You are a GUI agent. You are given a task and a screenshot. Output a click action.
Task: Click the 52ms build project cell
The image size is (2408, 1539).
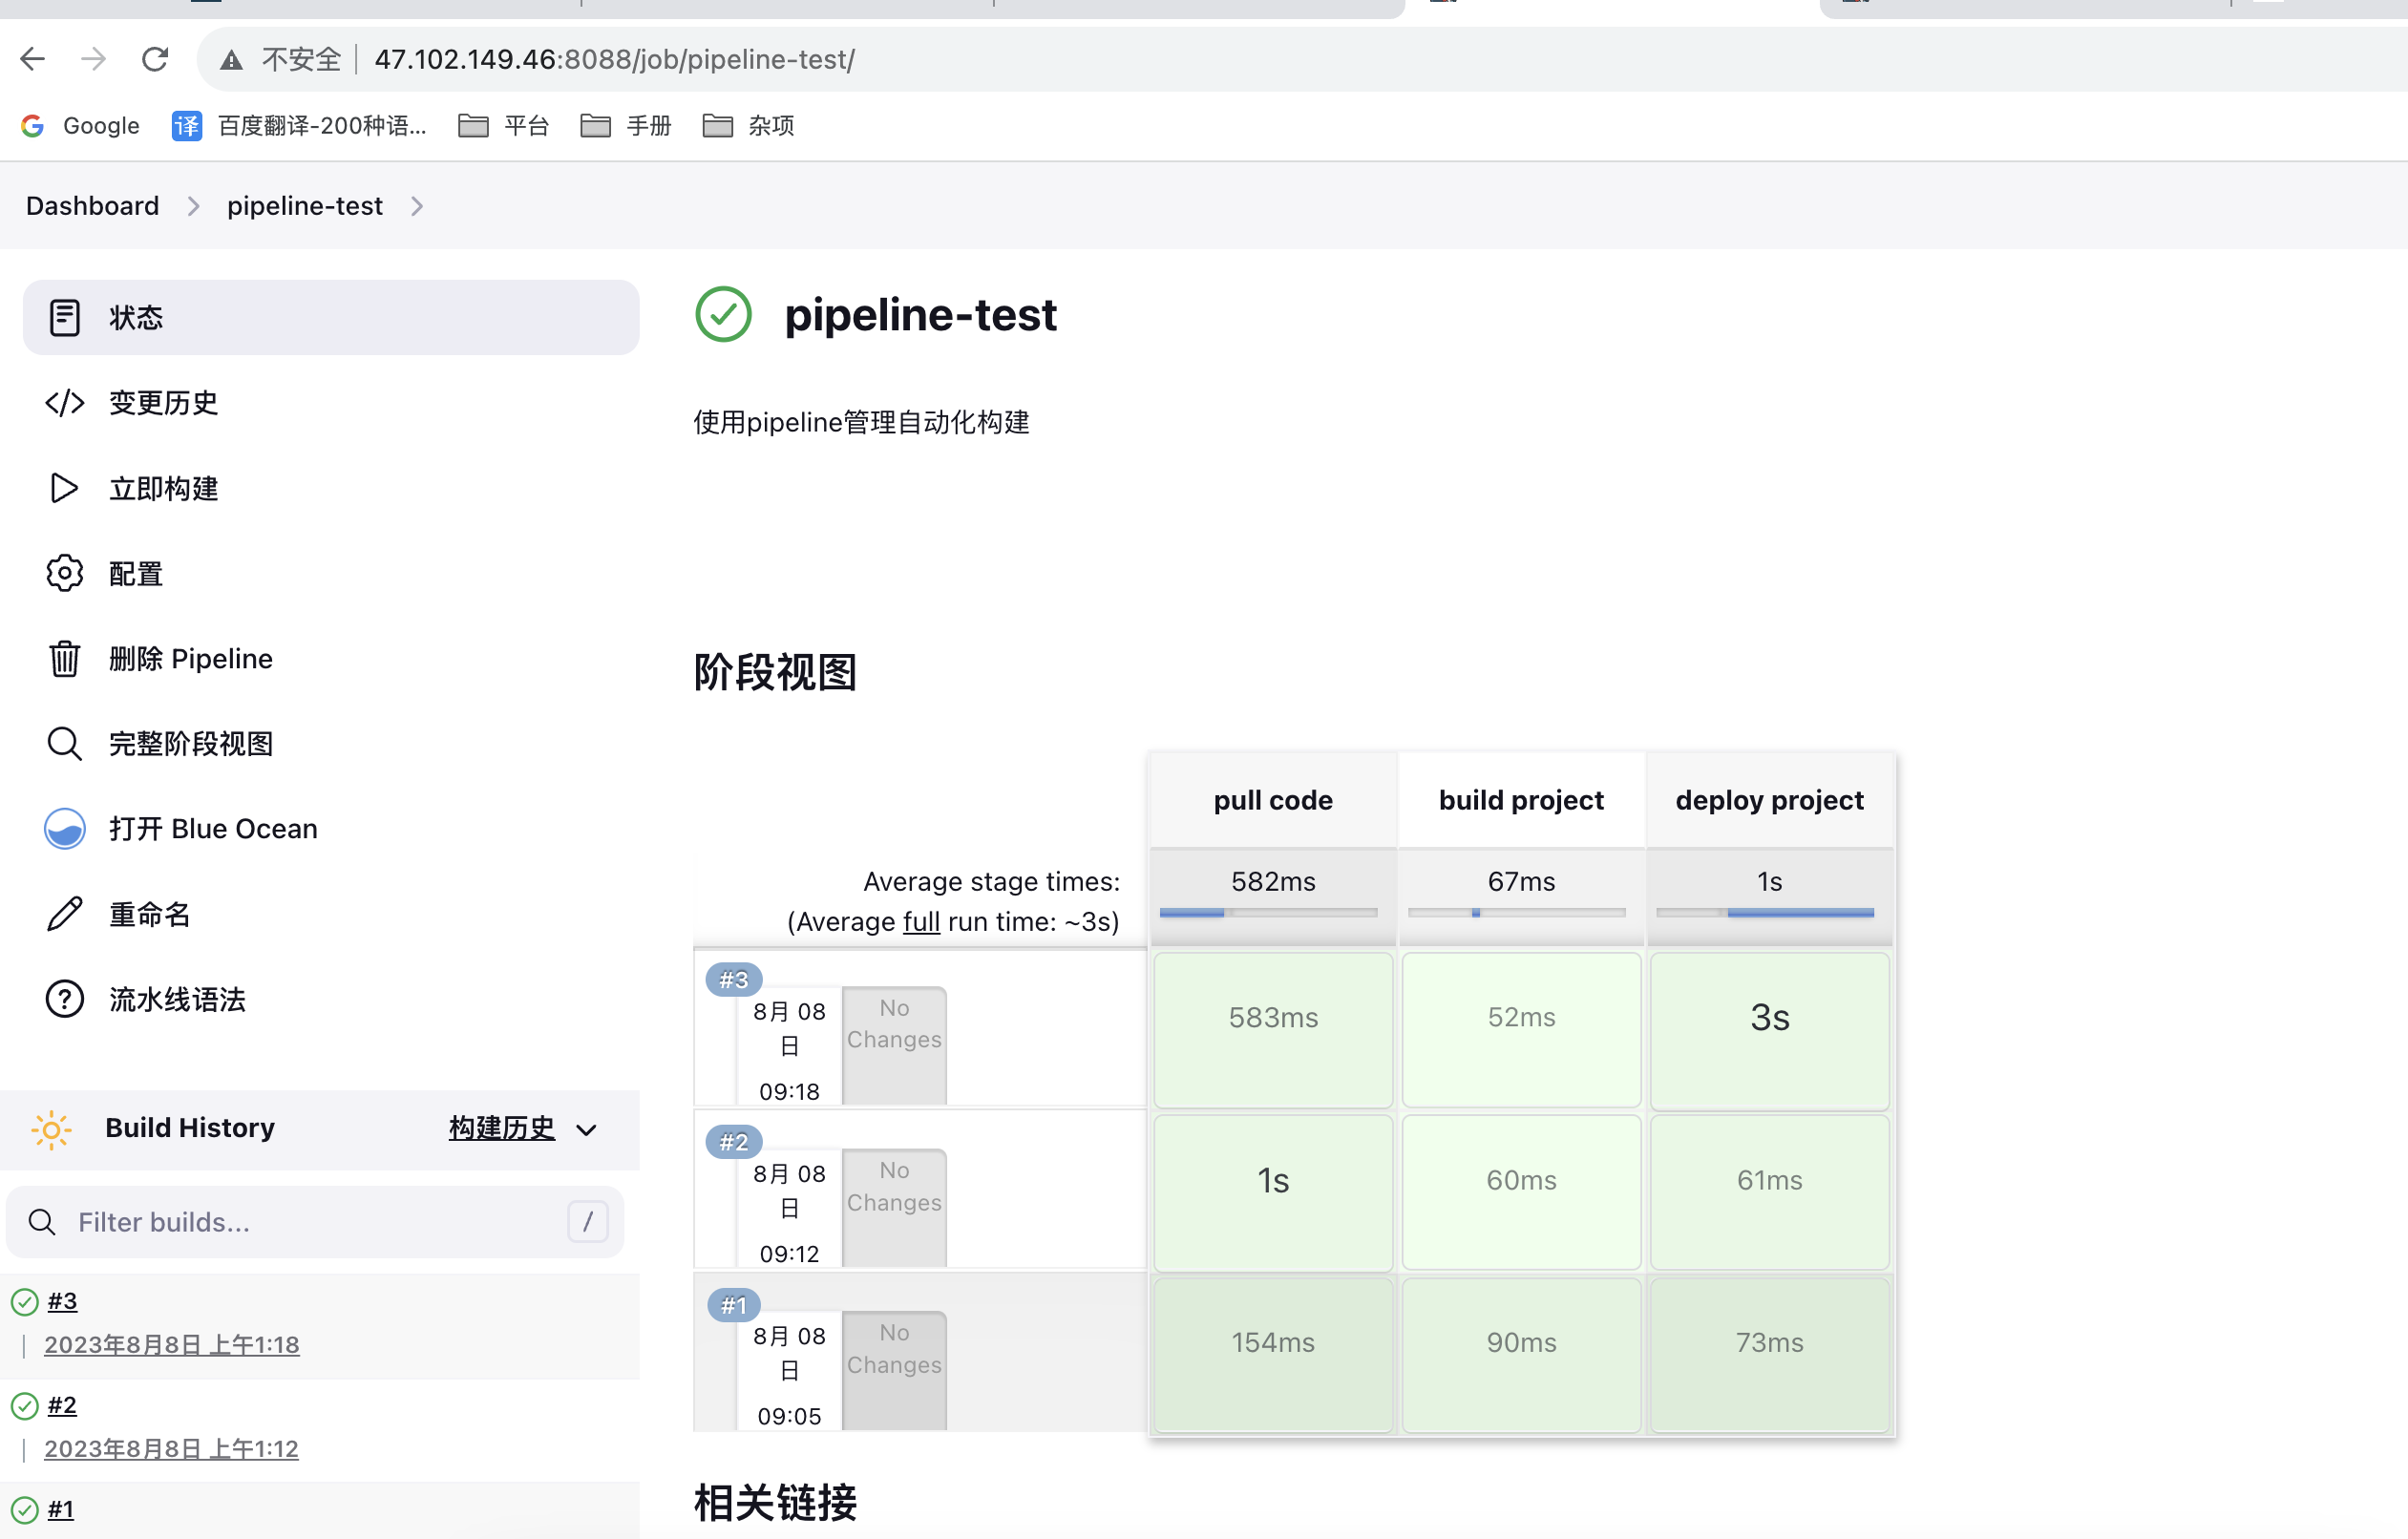tap(1521, 1030)
